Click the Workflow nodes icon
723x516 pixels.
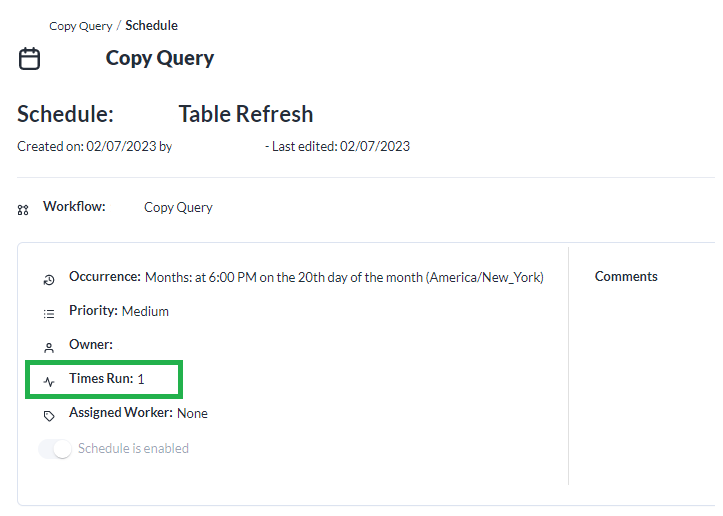tap(23, 210)
